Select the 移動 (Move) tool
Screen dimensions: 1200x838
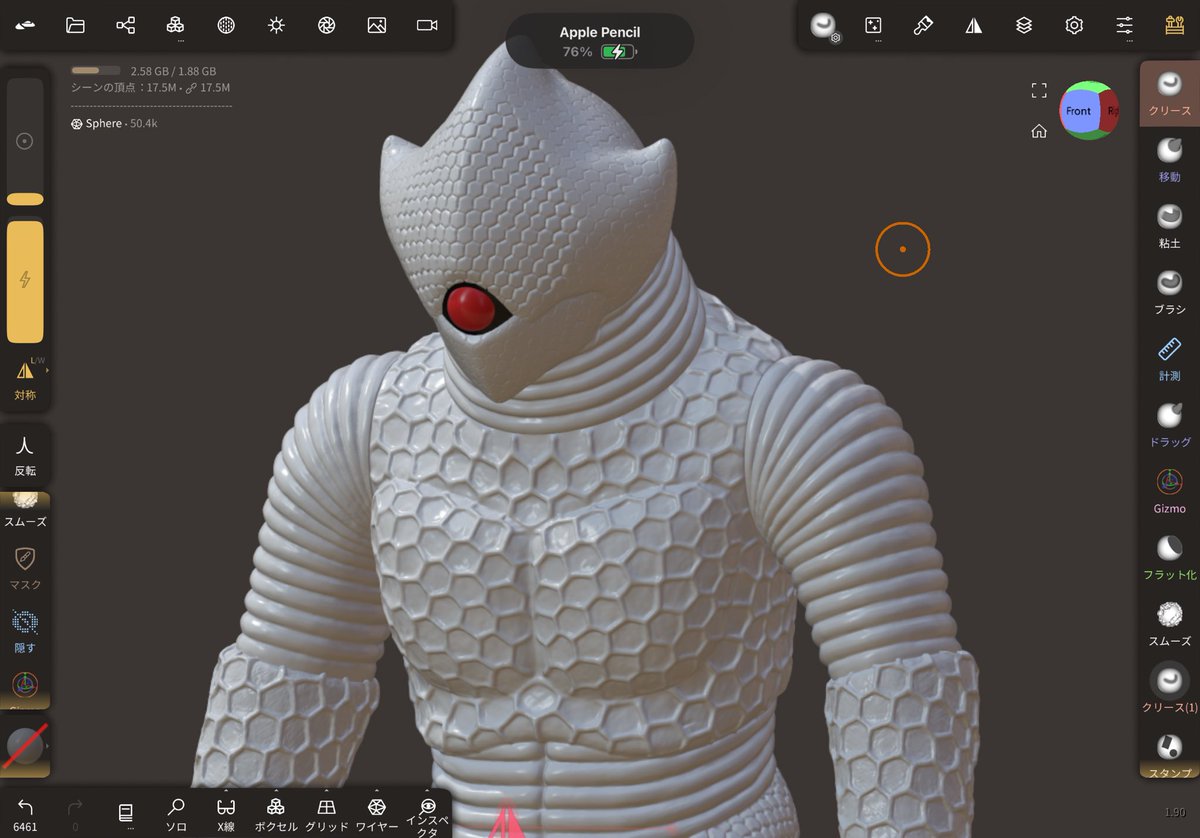tap(1170, 159)
